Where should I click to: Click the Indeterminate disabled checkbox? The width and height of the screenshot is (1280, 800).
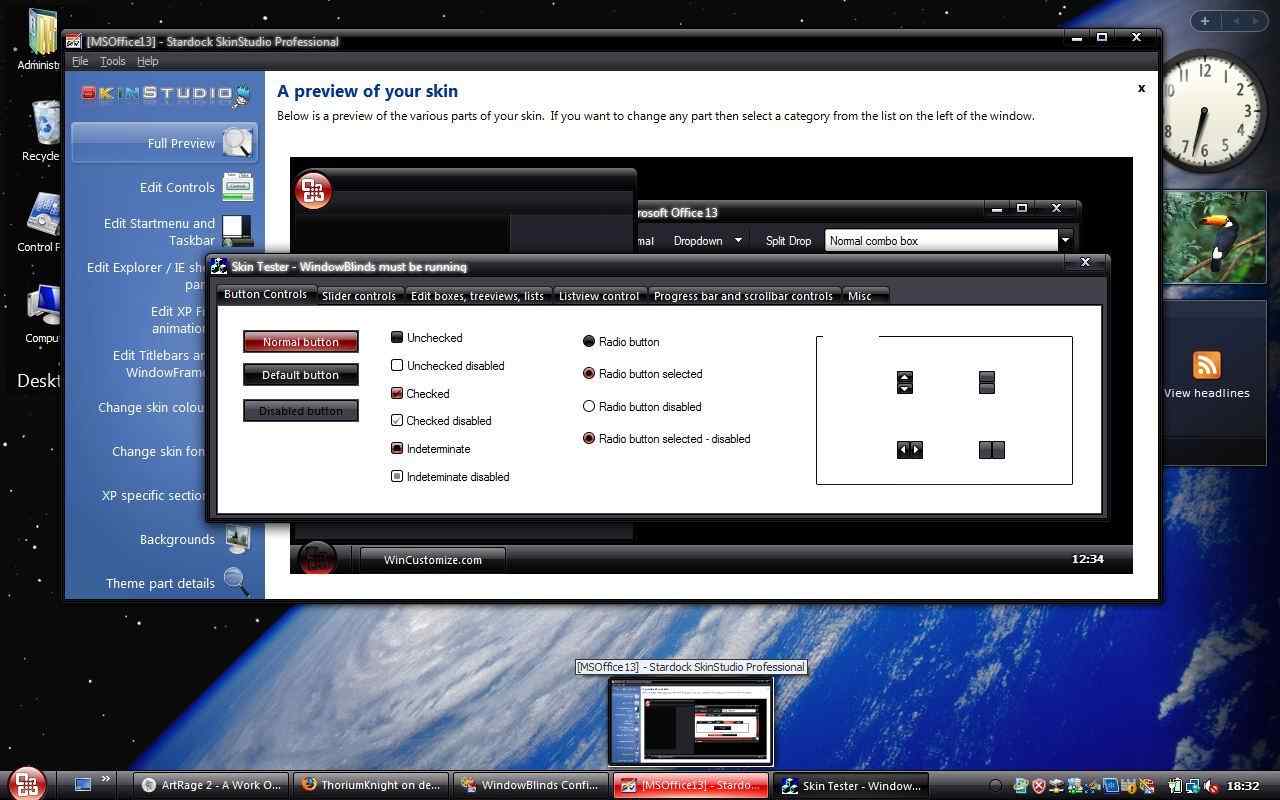coord(397,476)
